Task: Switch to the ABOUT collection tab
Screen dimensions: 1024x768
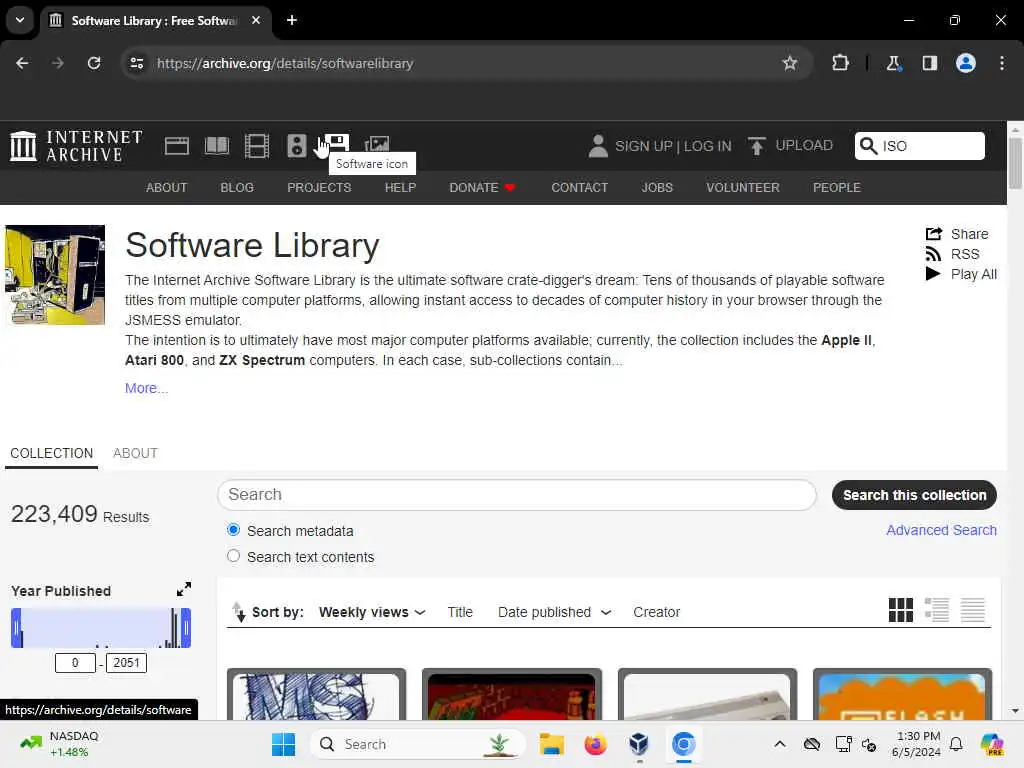Action: click(x=135, y=453)
